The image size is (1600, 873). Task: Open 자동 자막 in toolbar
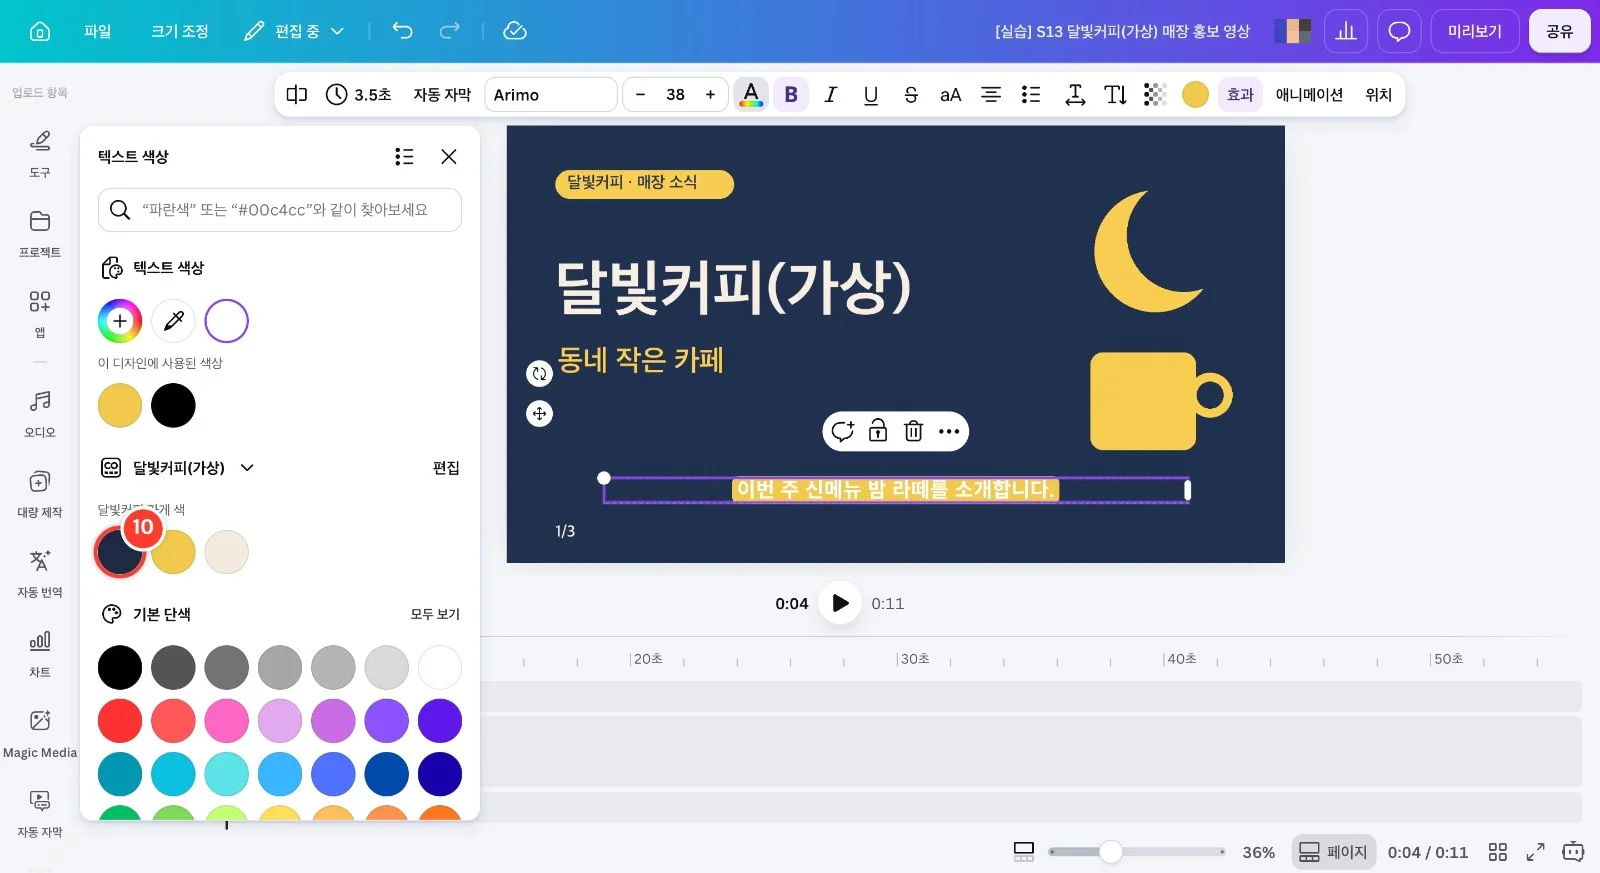tap(442, 95)
